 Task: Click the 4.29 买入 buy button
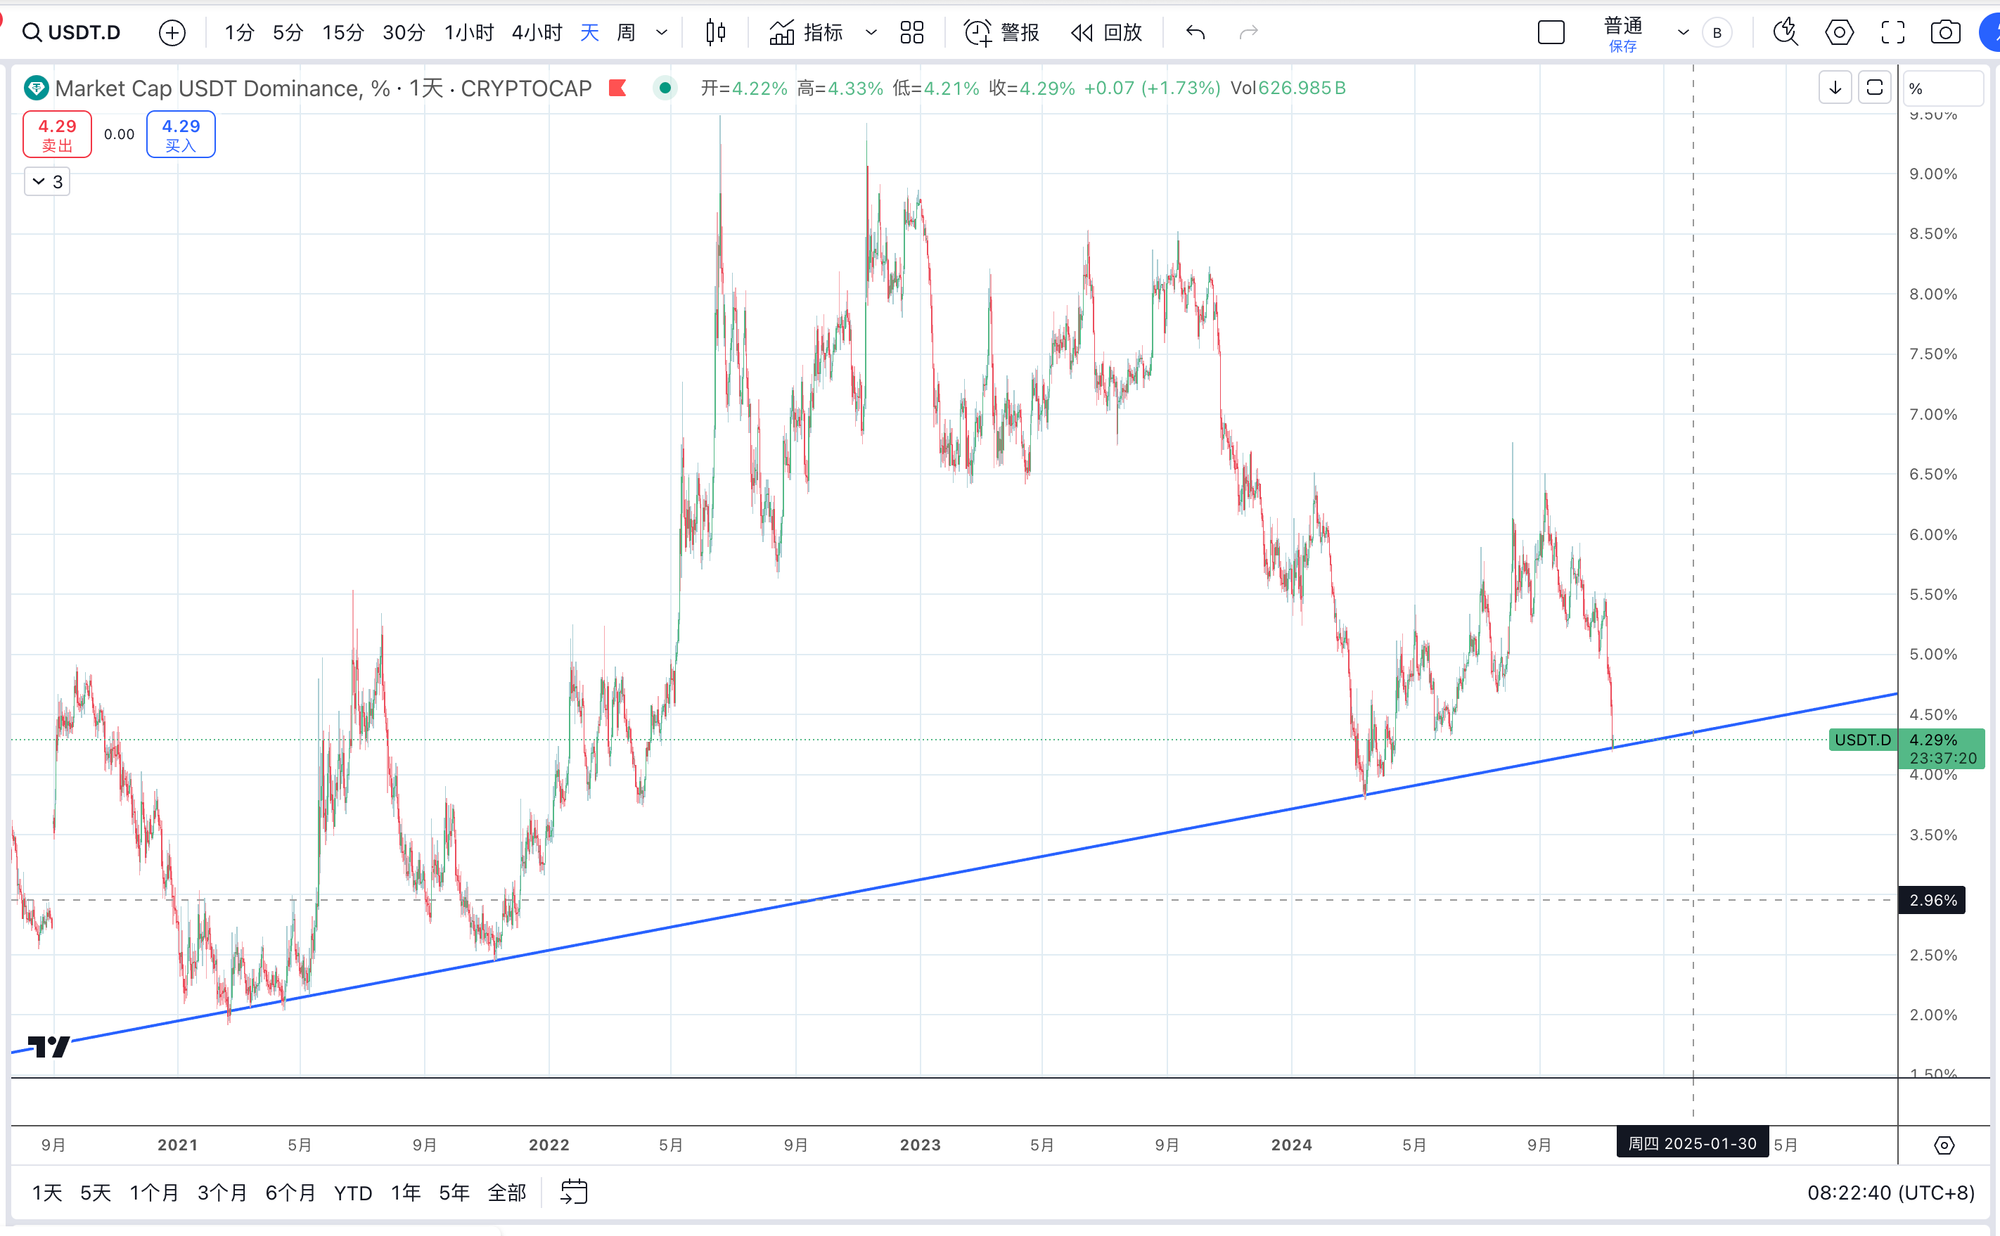[181, 134]
